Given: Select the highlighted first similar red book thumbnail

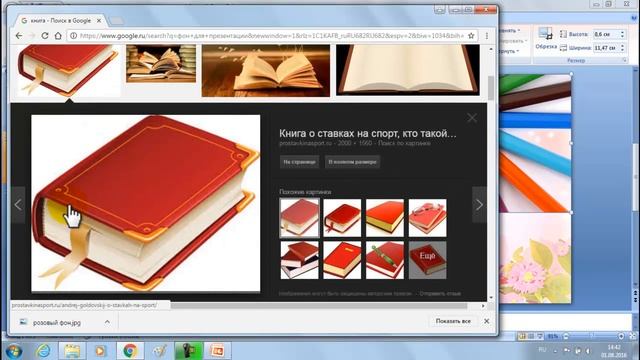Looking at the screenshot, I should coord(299,218).
